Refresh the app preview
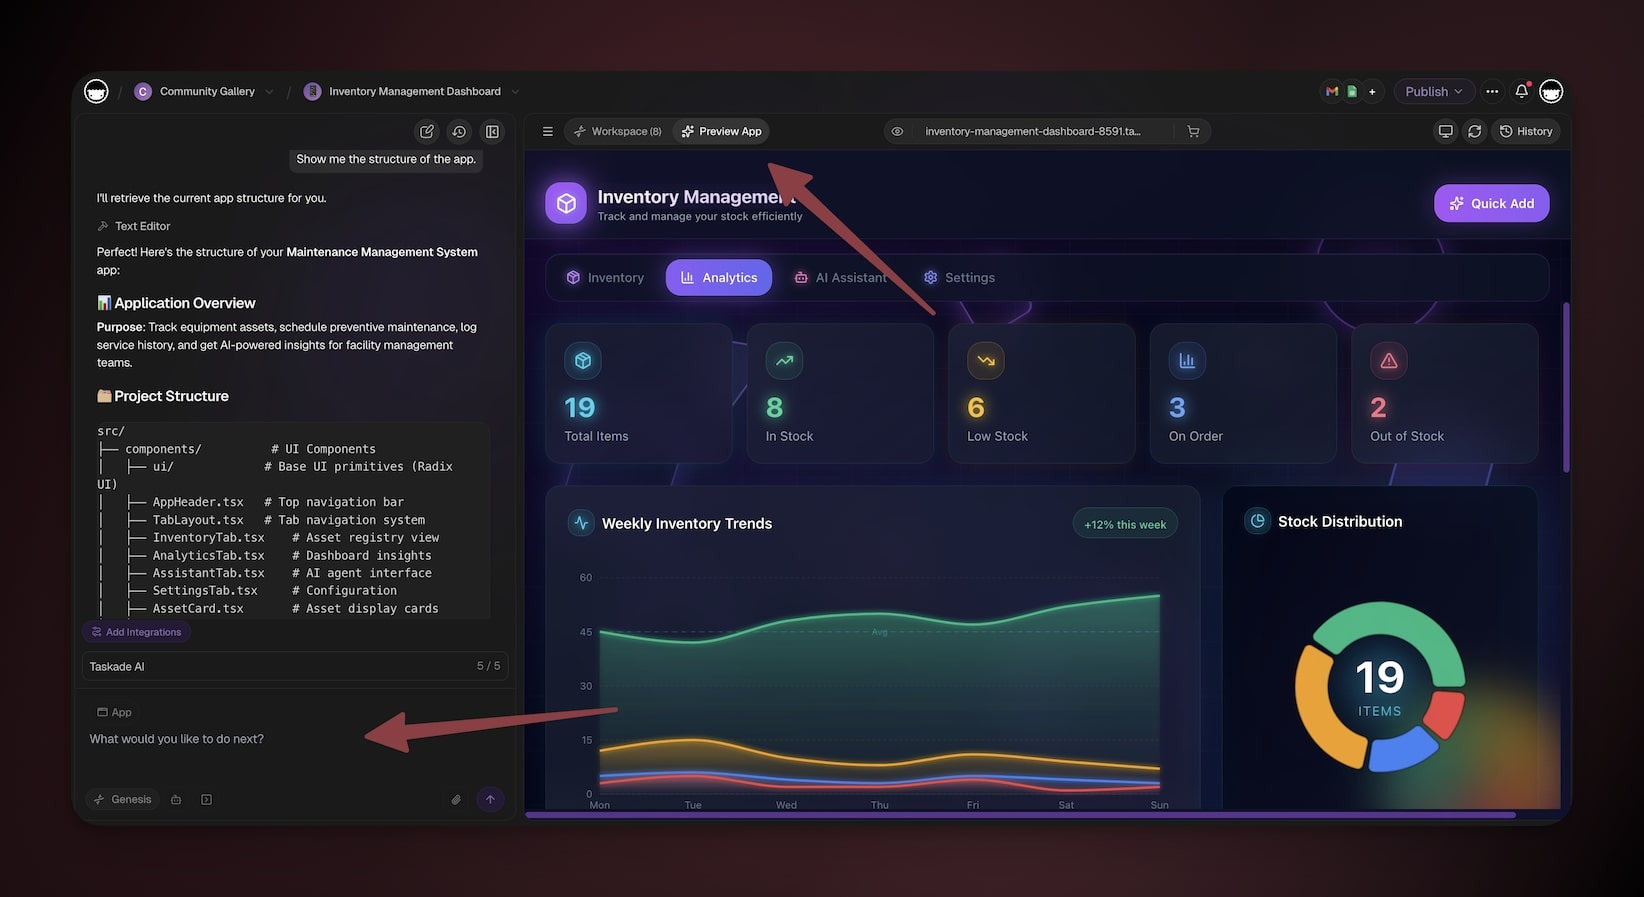This screenshot has height=897, width=1644. 1474,132
